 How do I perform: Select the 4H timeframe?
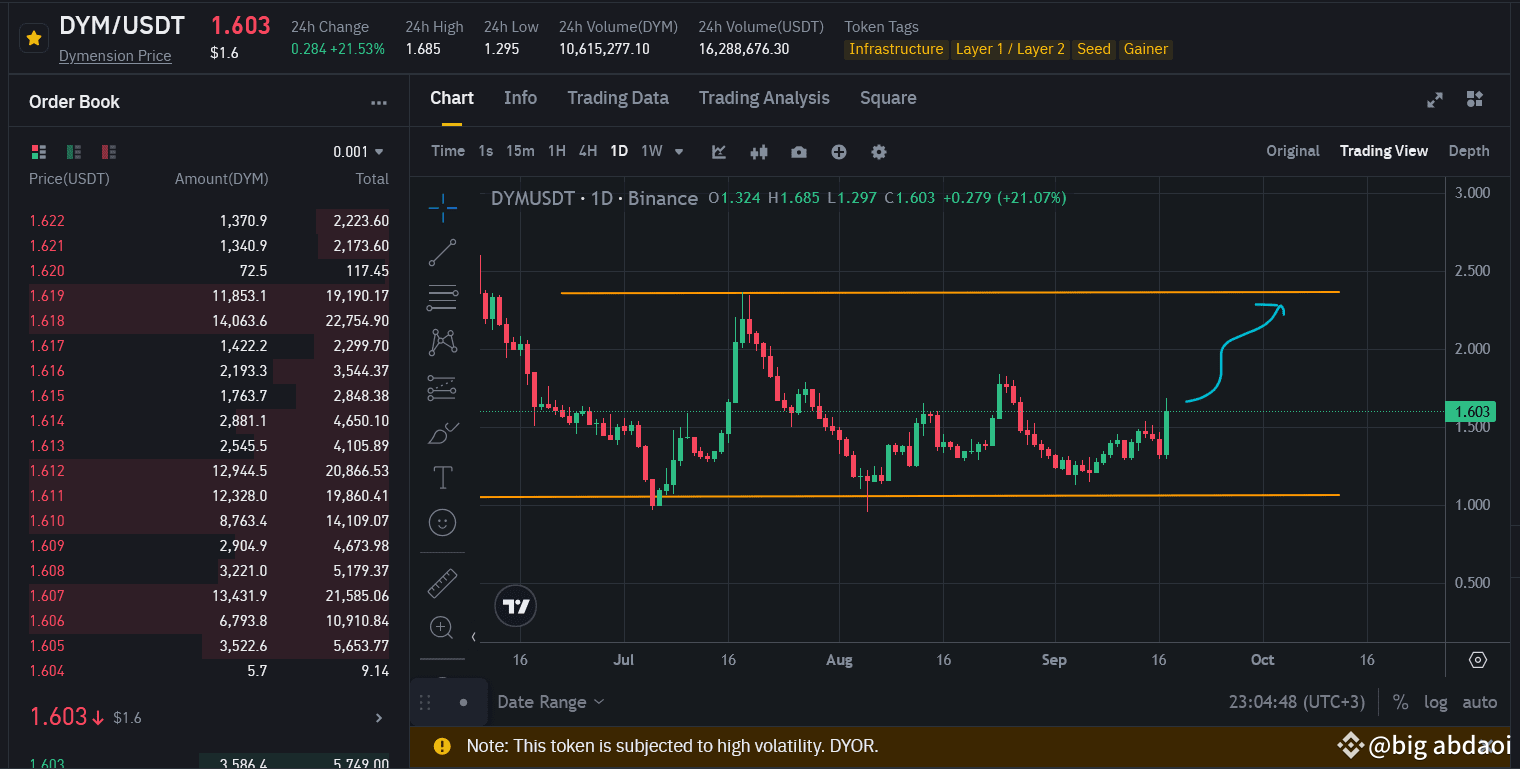click(588, 150)
